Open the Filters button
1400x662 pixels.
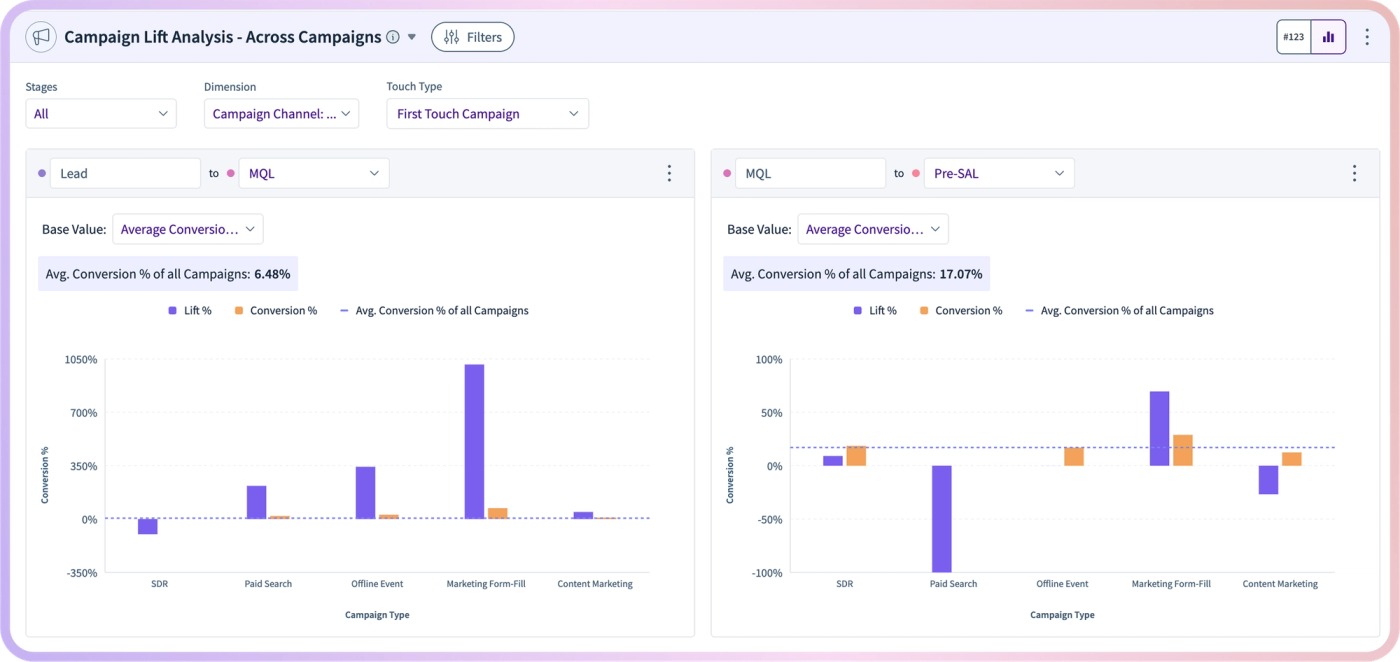[473, 37]
